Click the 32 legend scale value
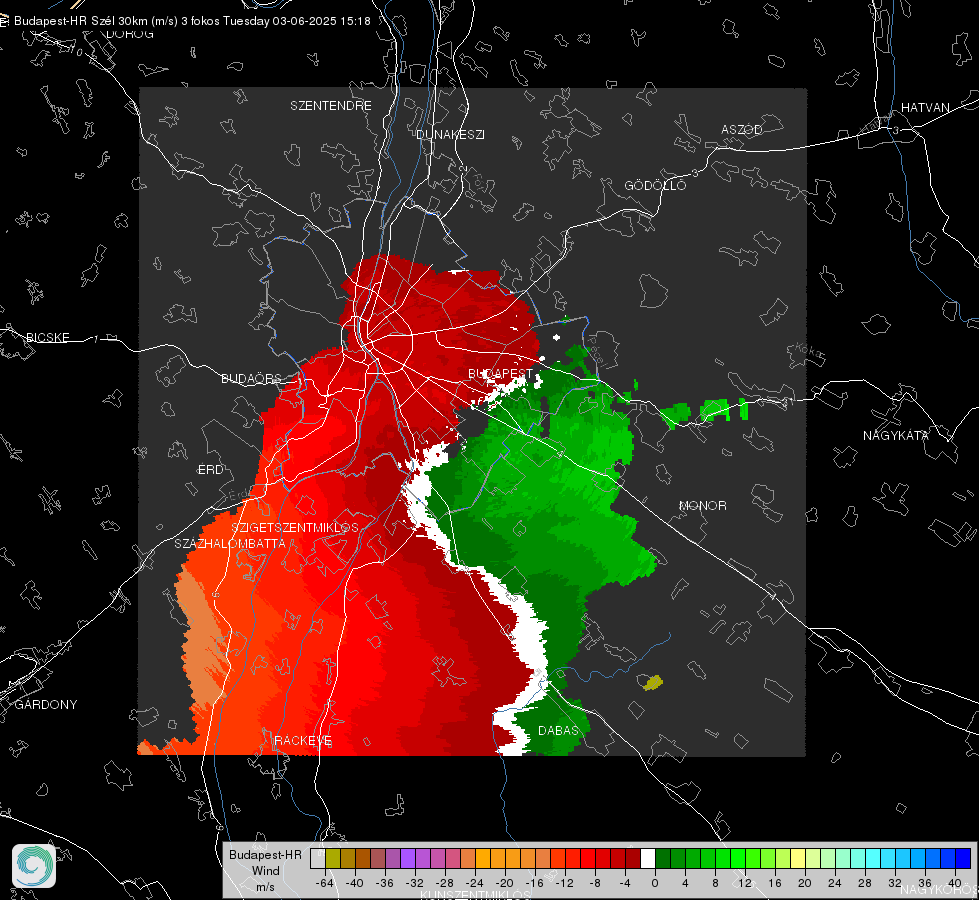 click(894, 883)
